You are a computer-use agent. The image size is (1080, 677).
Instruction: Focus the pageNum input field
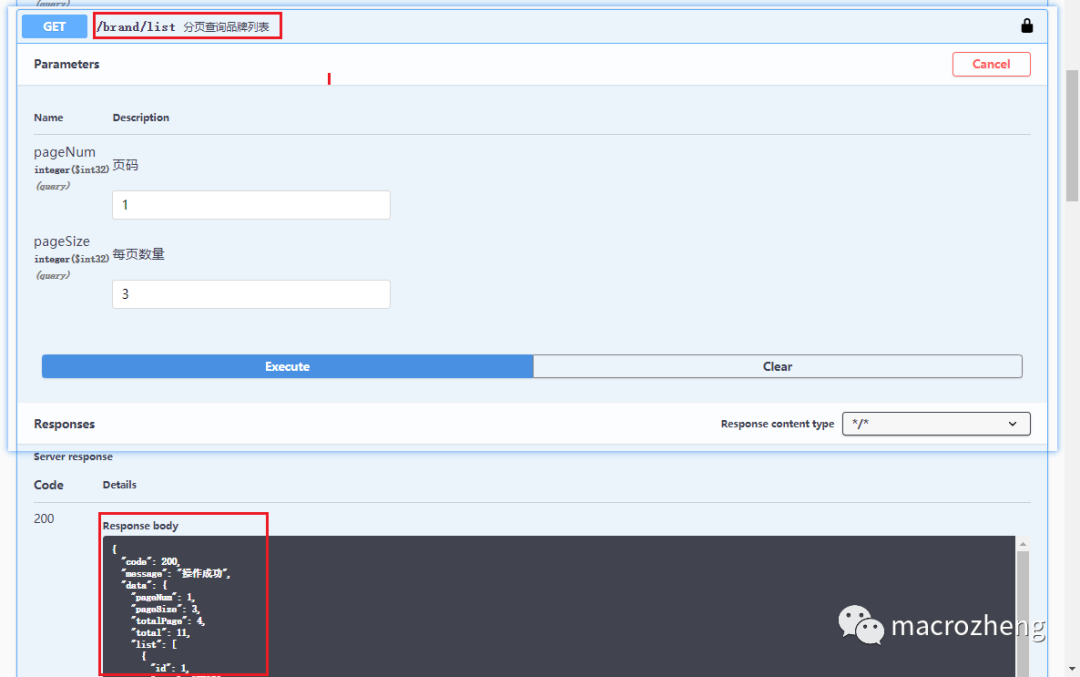point(251,205)
